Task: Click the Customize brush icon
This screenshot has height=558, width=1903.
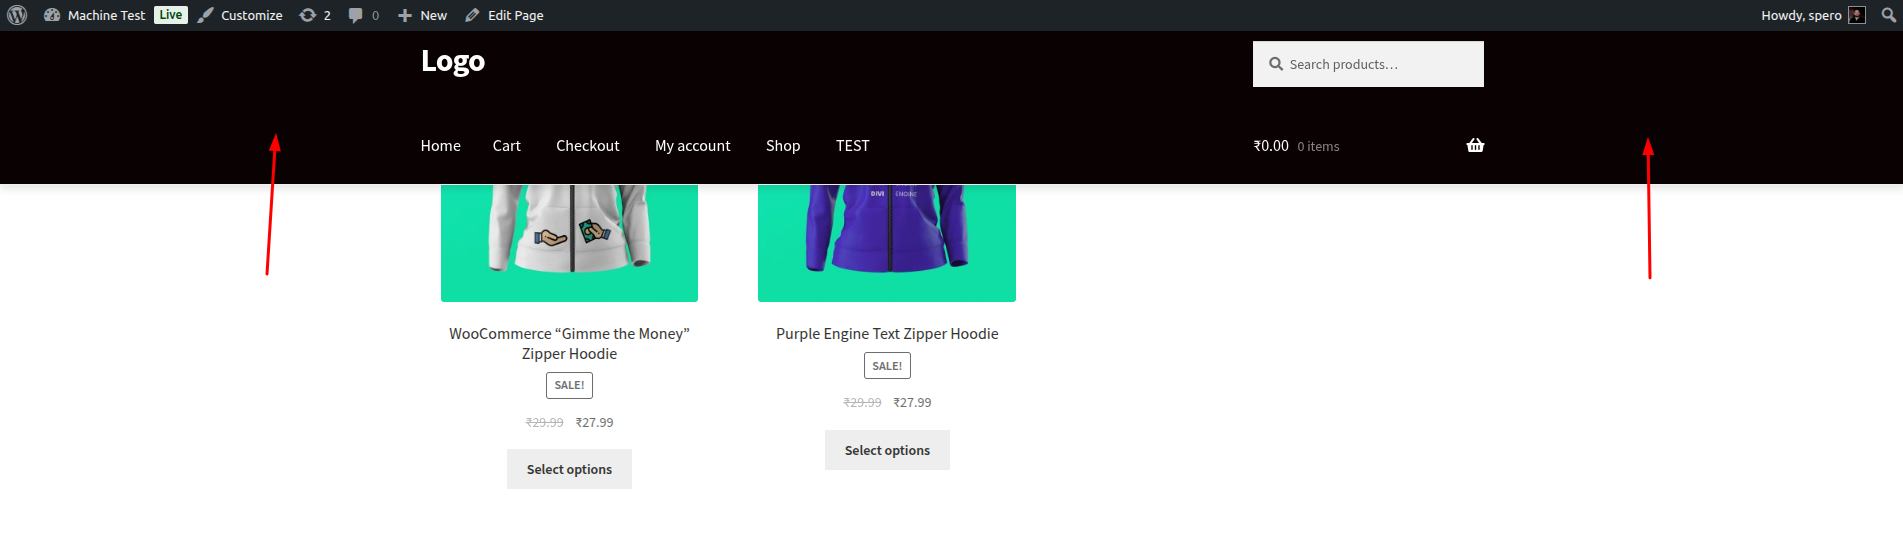Action: pyautogui.click(x=206, y=15)
